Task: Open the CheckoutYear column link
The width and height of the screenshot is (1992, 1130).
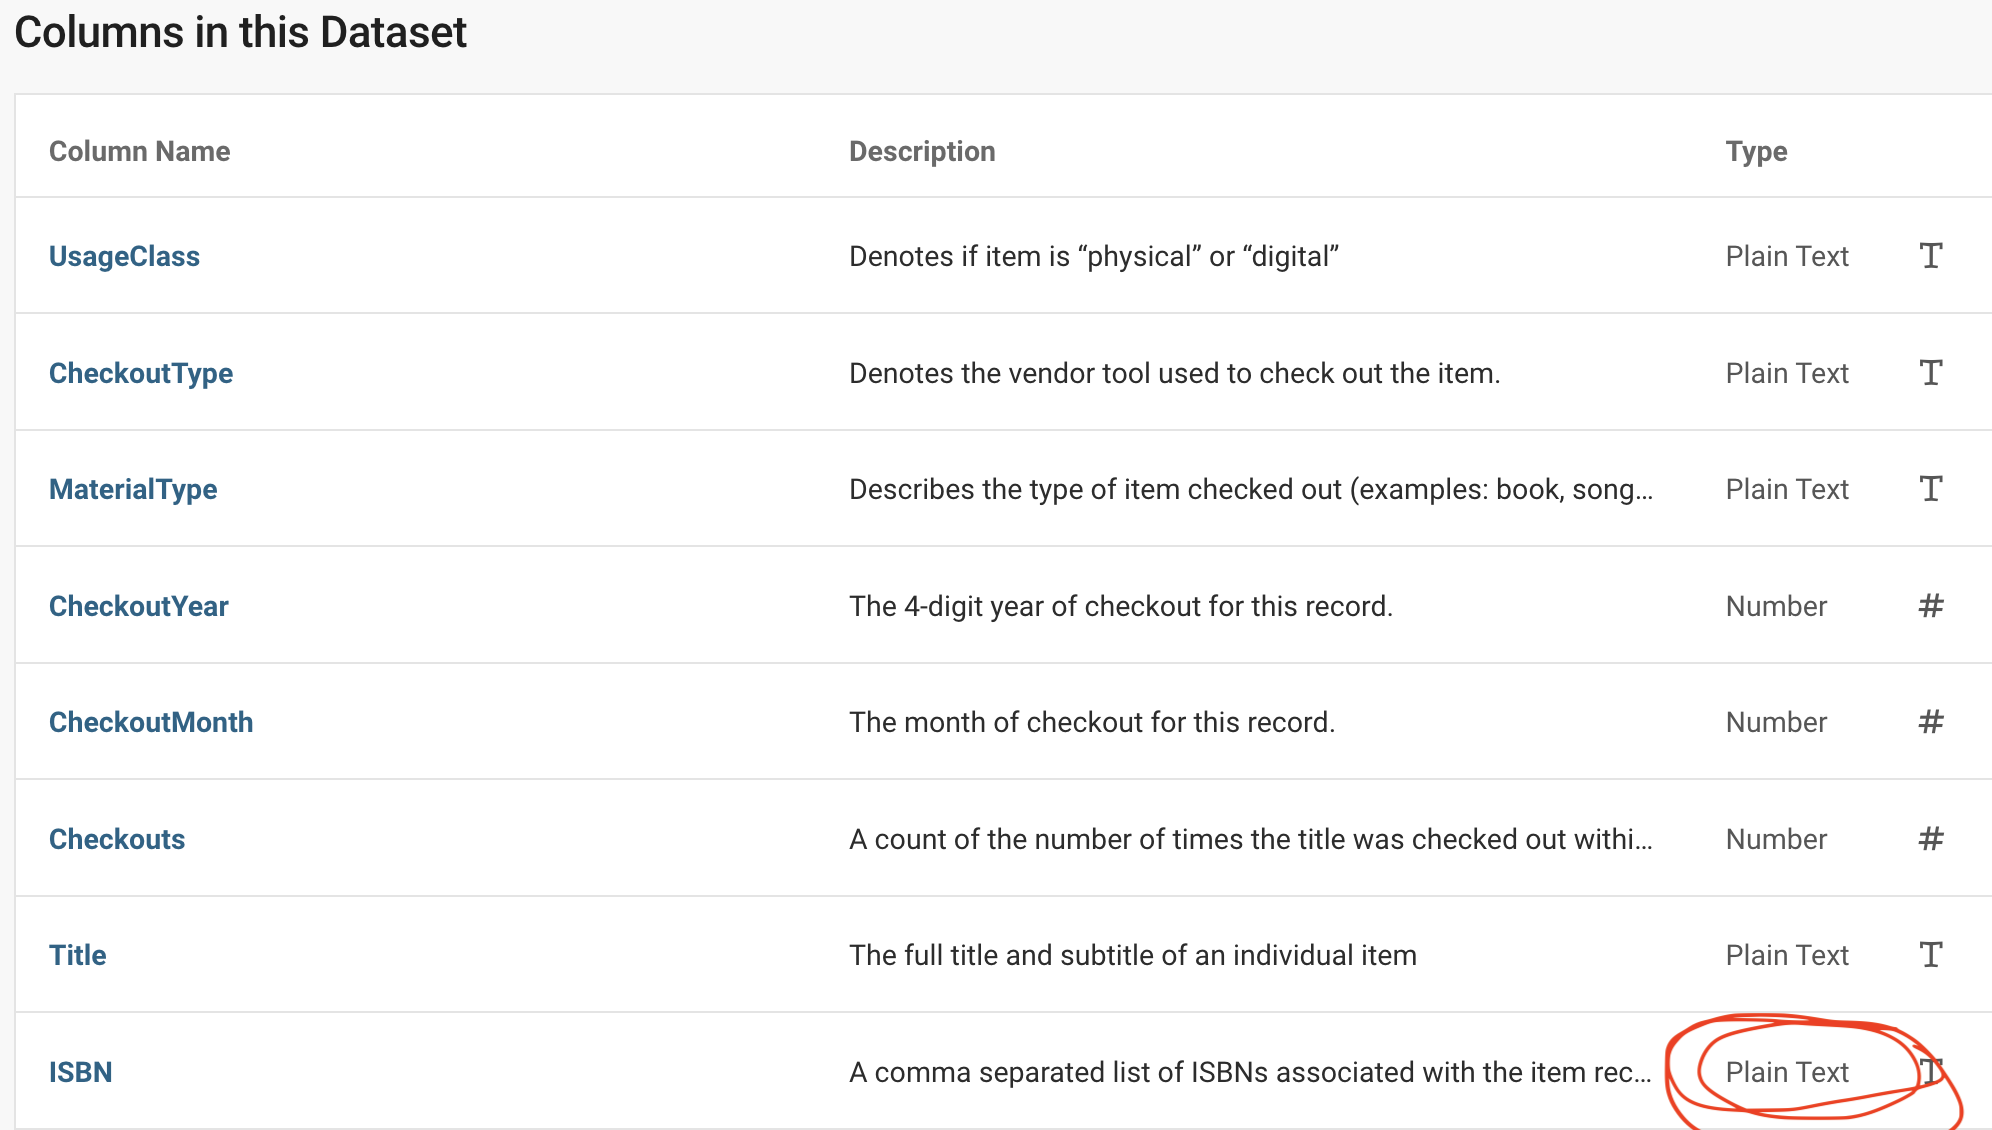Action: pyautogui.click(x=139, y=606)
